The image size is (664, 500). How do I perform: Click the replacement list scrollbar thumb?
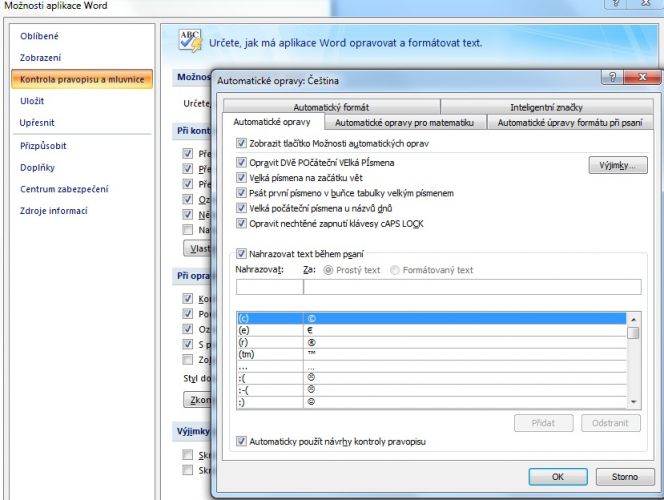pos(634,333)
